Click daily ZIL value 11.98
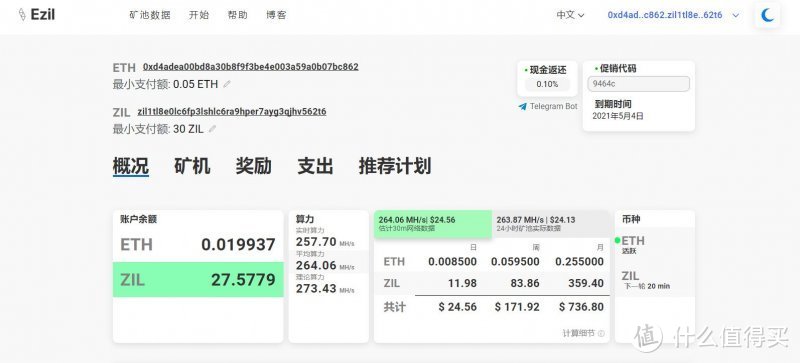Screen dimensions: 800x363 (463, 283)
